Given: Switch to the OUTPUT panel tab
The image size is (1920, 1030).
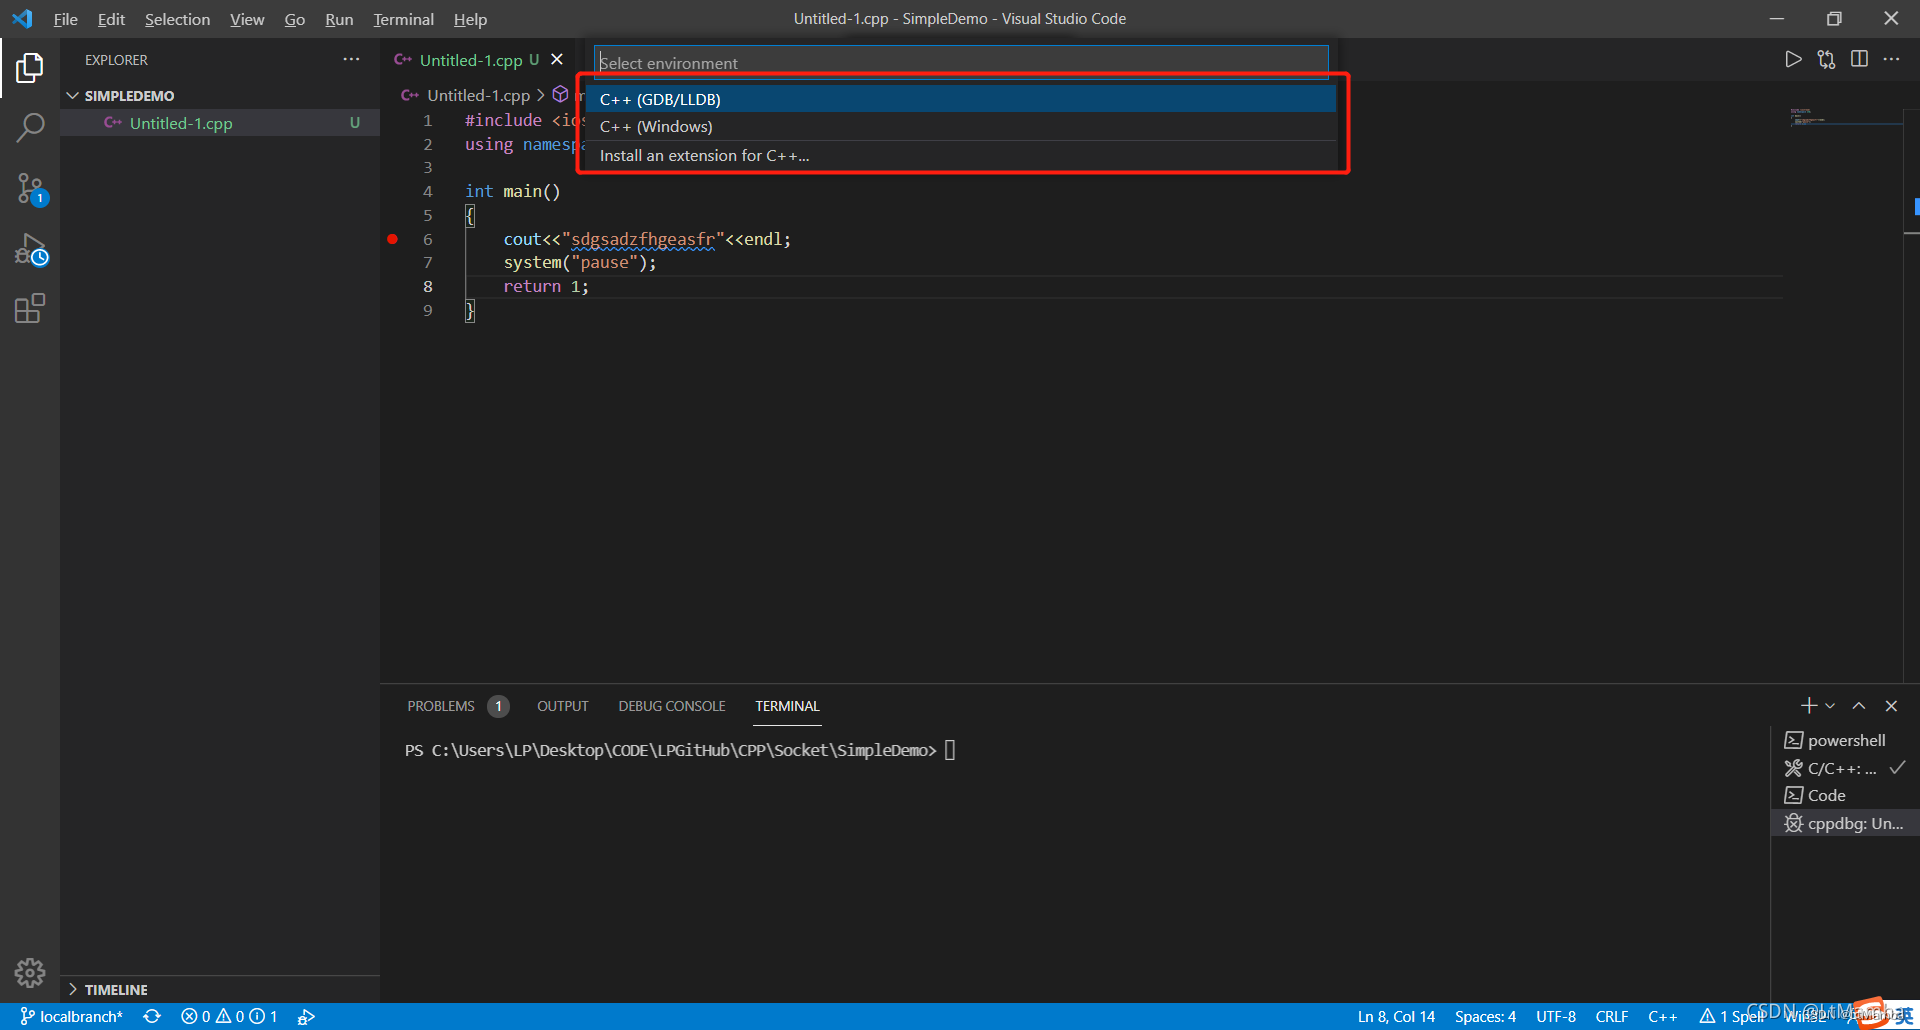Looking at the screenshot, I should coord(562,706).
